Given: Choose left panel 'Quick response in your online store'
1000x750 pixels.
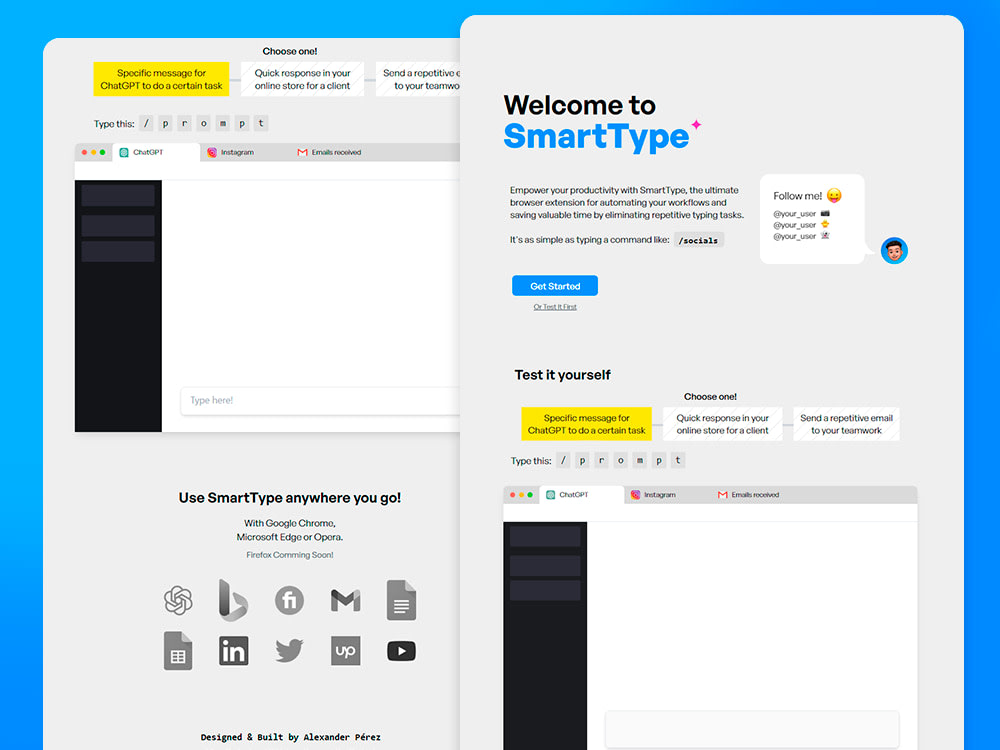Looking at the screenshot, I should [x=302, y=79].
